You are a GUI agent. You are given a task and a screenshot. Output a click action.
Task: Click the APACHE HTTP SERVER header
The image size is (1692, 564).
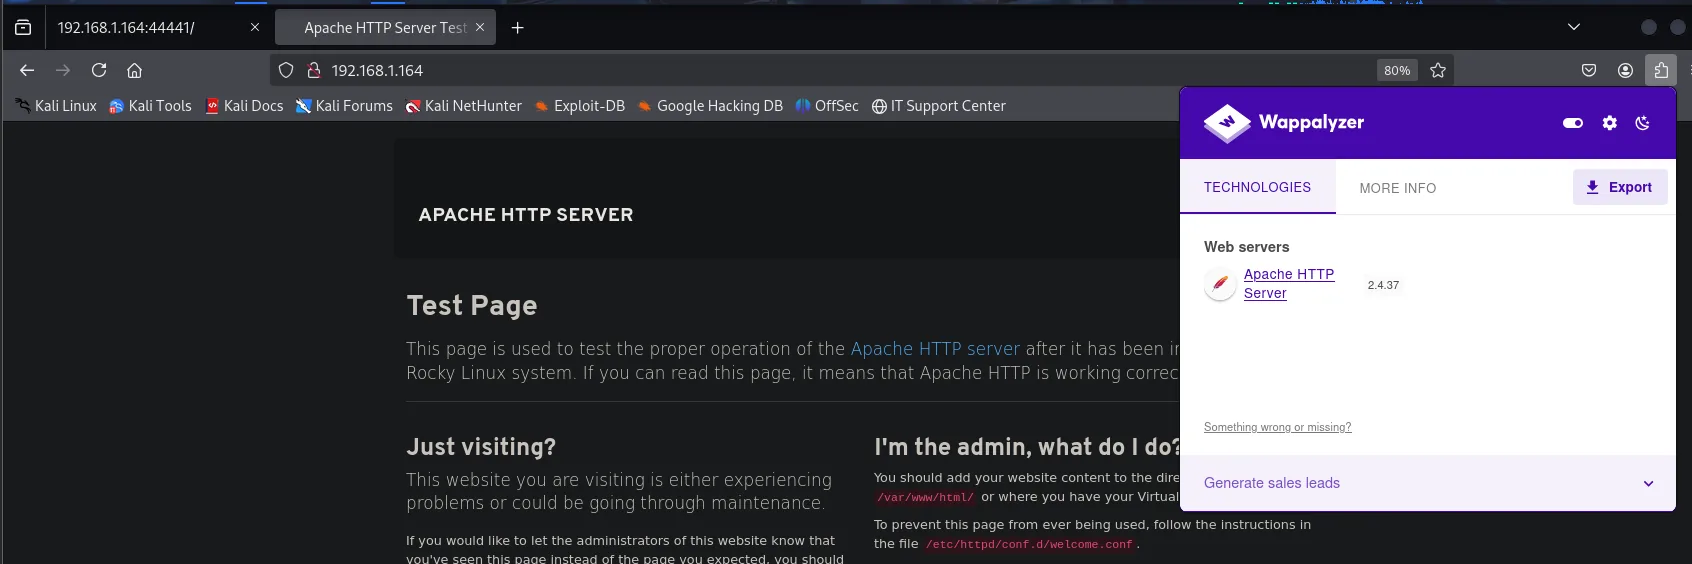526,215
